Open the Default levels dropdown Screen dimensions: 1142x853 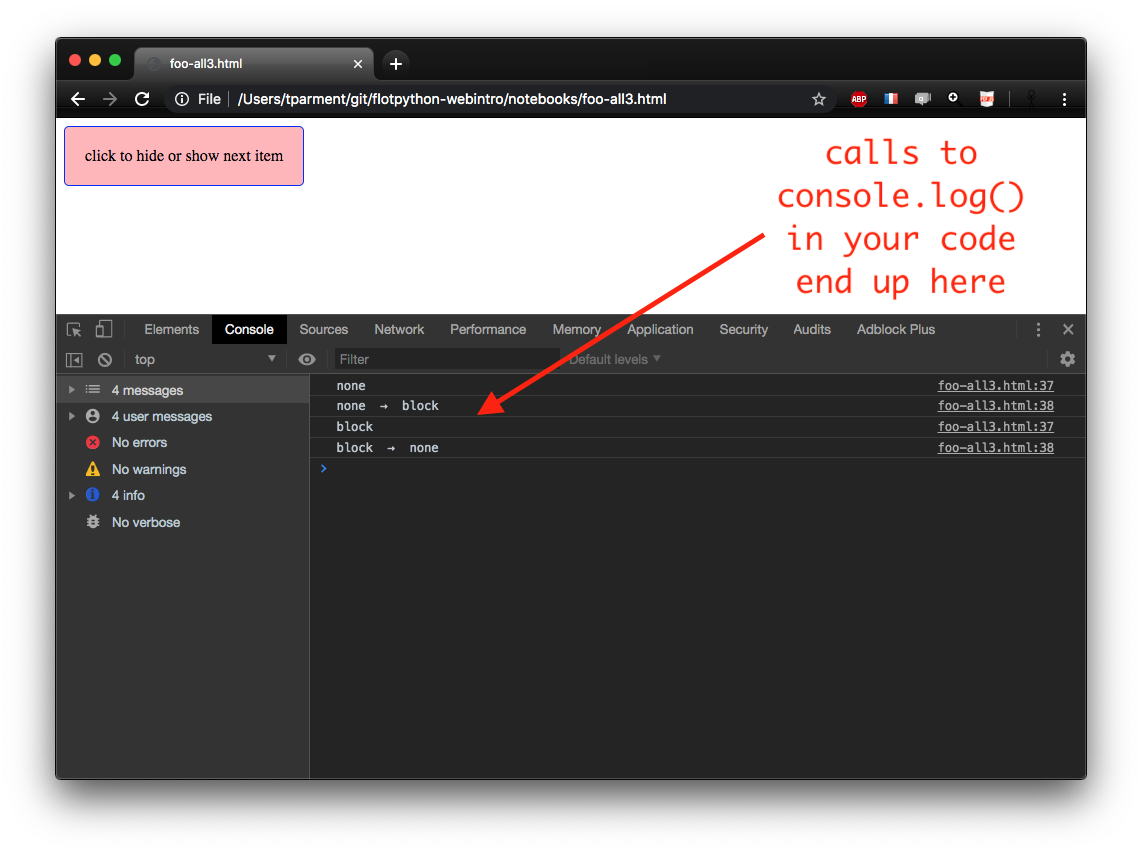(614, 360)
